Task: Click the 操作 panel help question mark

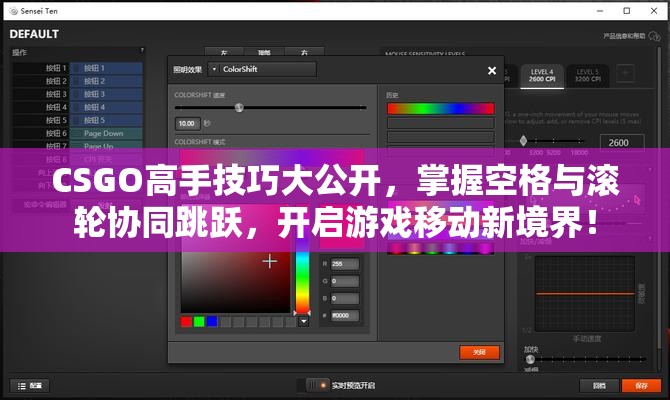Action: (x=142, y=50)
